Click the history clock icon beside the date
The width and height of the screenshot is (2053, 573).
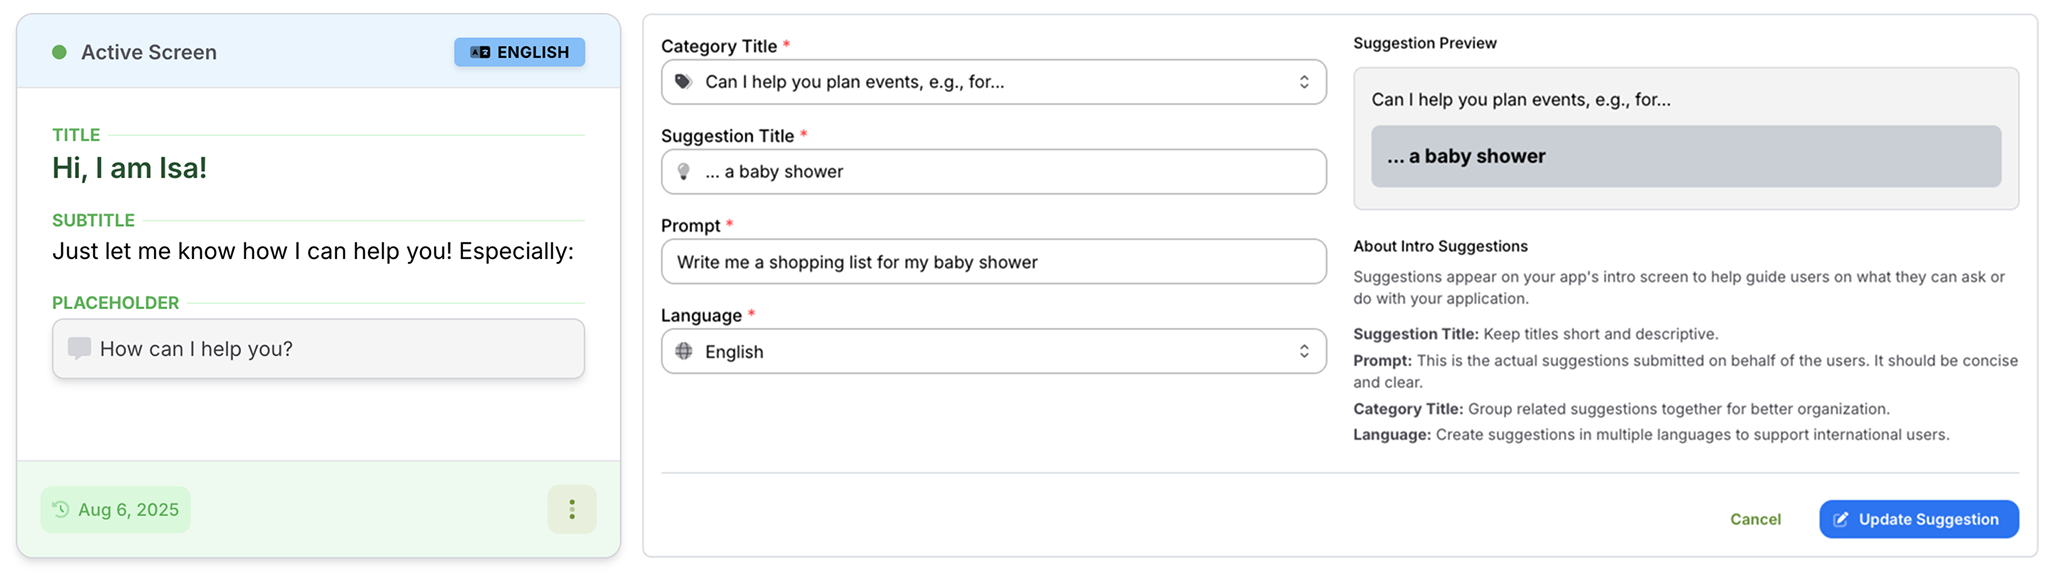(61, 509)
